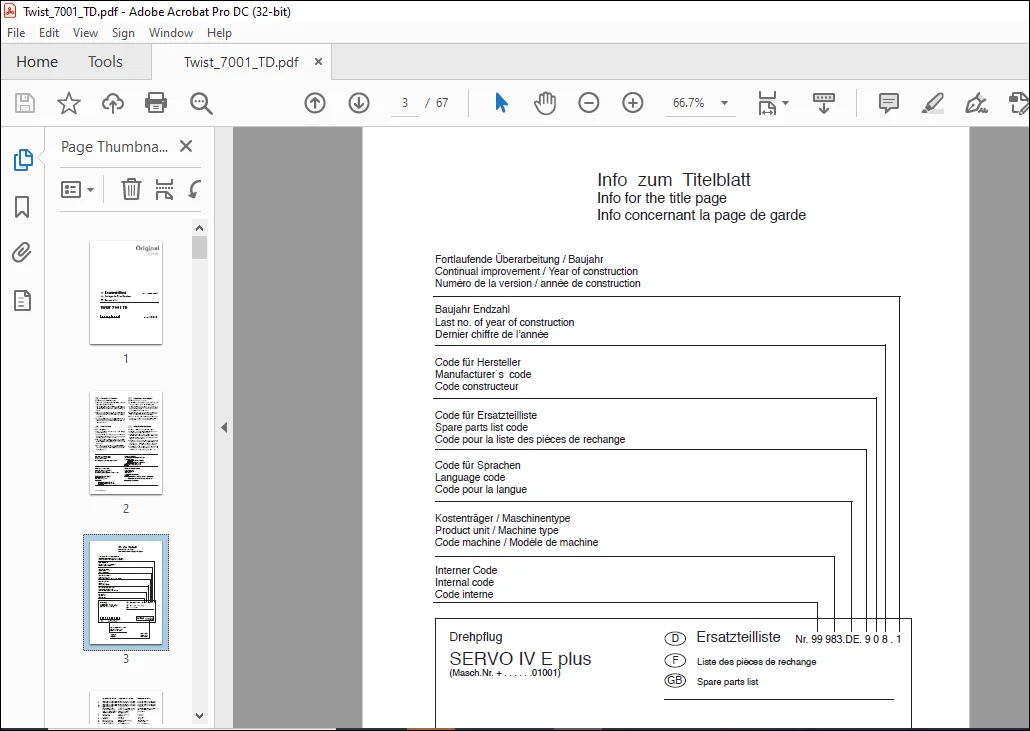Delete selected page thumbnail
1030x731 pixels.
coord(131,189)
